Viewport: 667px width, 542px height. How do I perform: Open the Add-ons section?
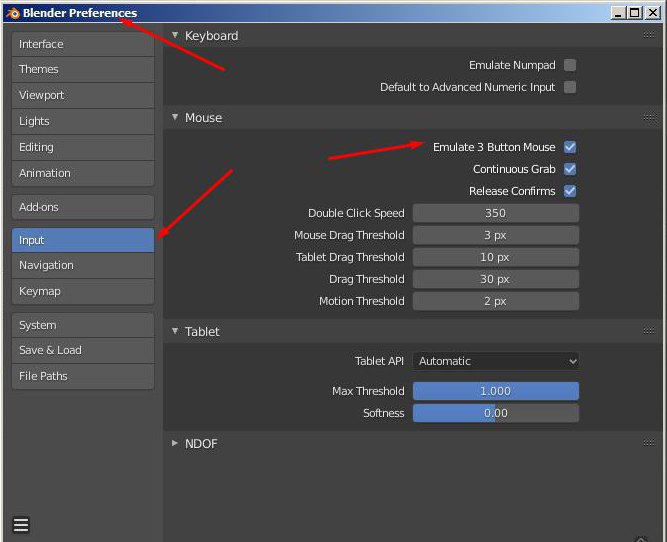click(83, 207)
